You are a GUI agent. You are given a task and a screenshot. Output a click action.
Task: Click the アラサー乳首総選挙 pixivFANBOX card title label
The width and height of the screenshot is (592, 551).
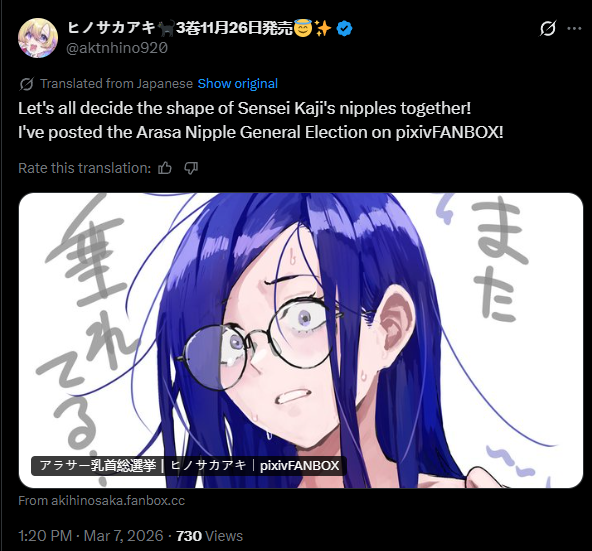click(x=189, y=466)
